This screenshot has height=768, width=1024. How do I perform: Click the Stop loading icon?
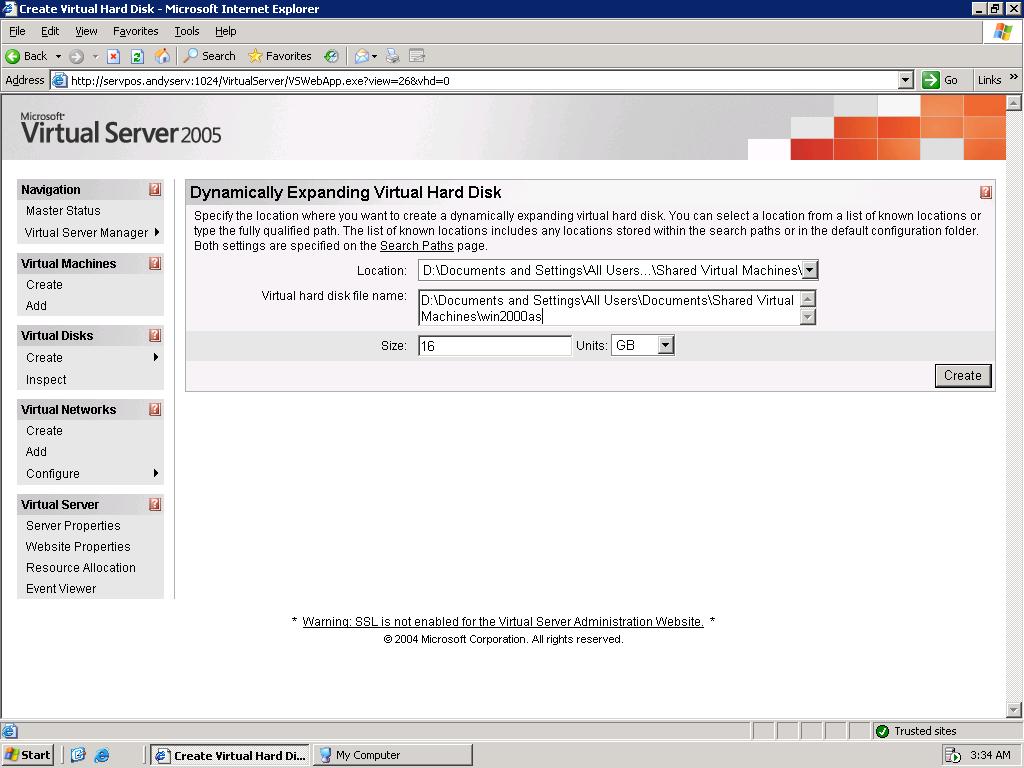(114, 56)
